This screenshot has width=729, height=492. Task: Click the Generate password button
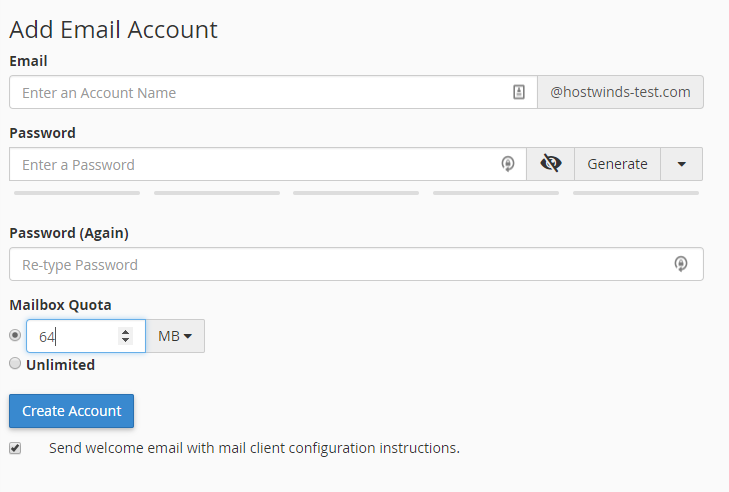pyautogui.click(x=617, y=164)
